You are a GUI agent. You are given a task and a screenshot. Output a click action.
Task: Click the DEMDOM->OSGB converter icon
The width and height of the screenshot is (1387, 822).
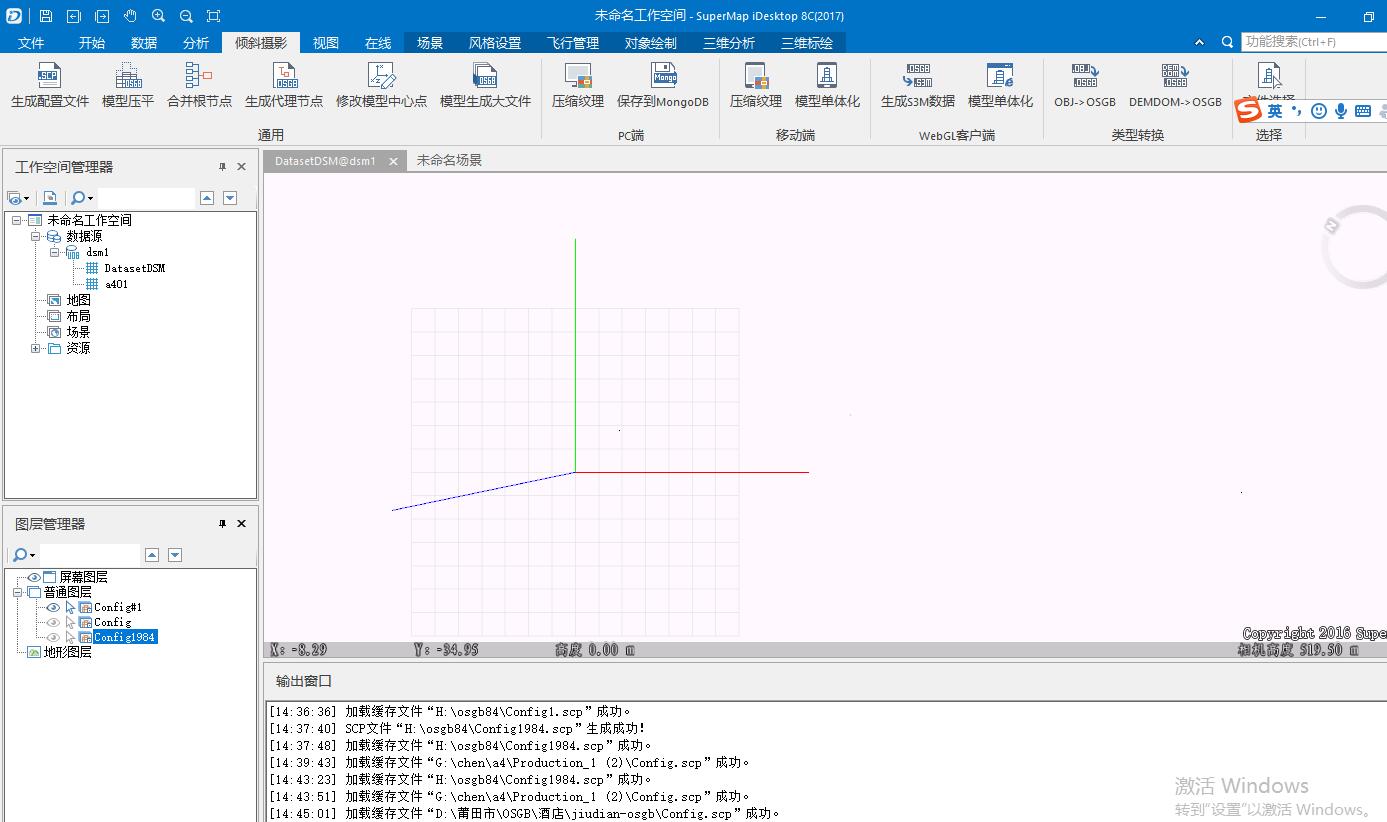click(x=1174, y=78)
